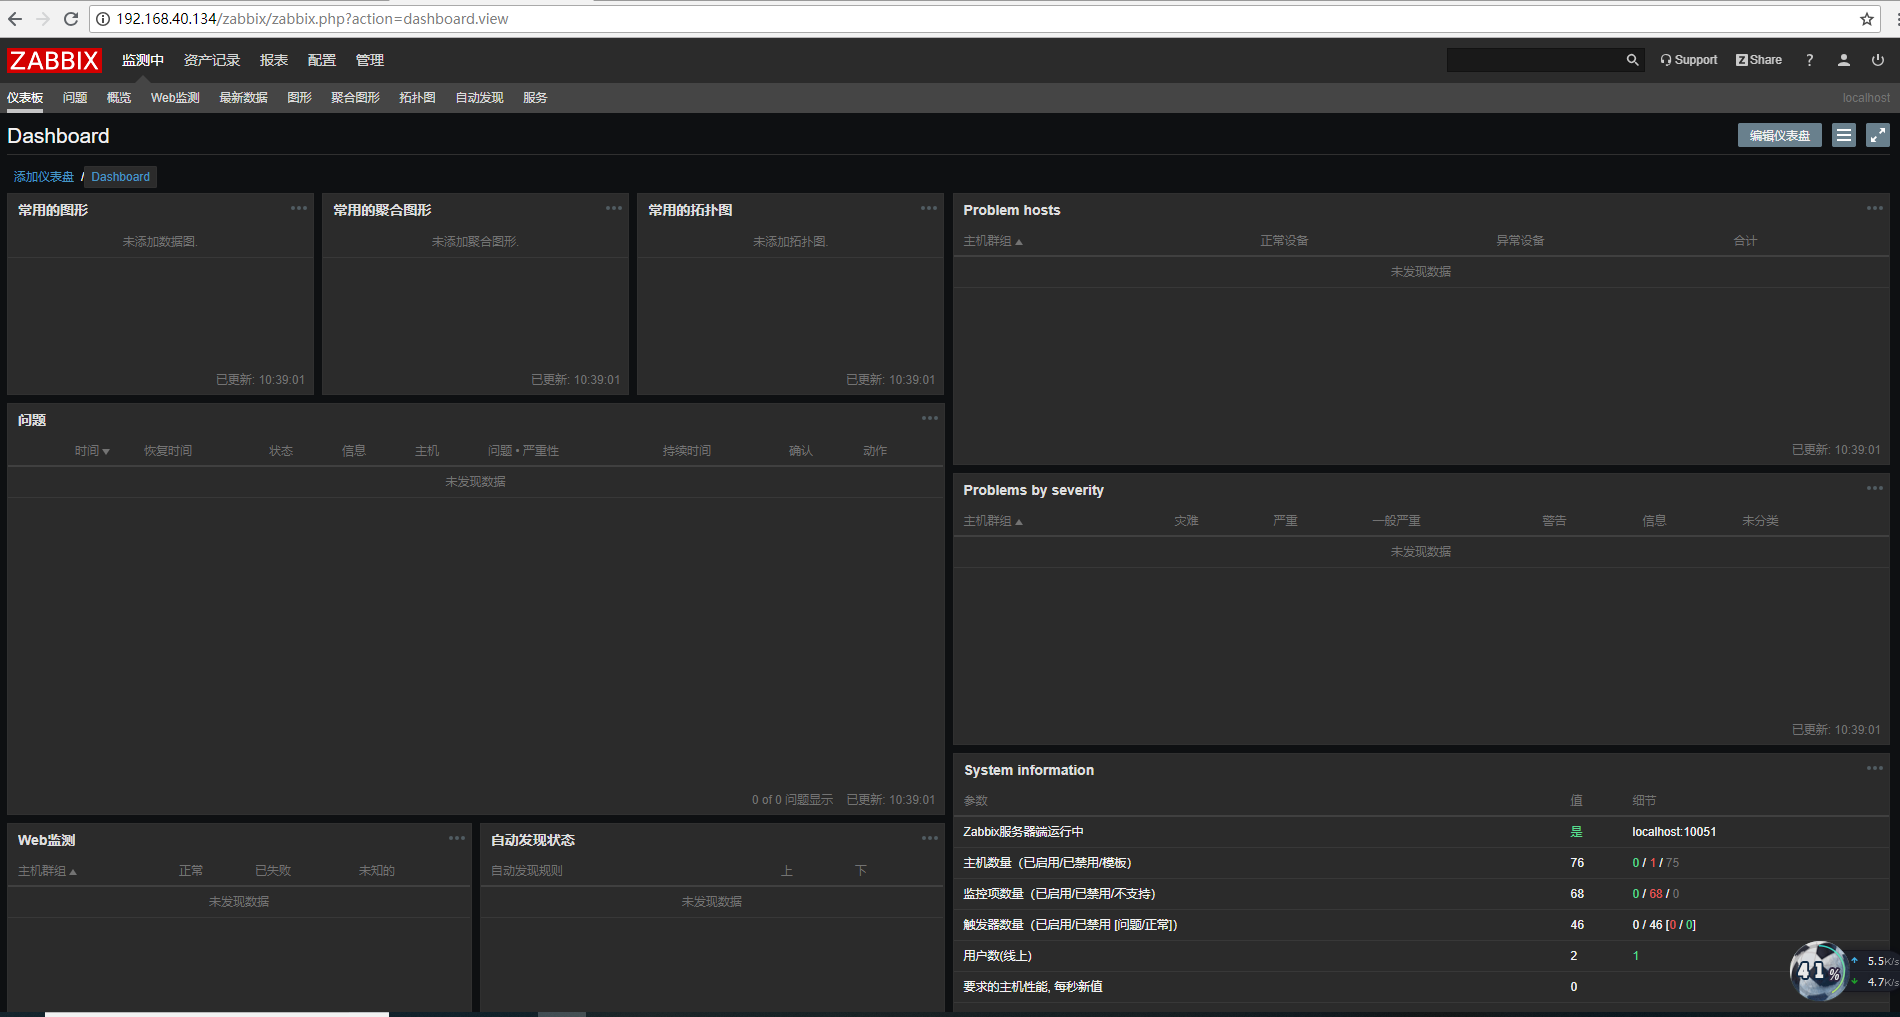Switch to the 问题 submenu tab
Screen dimensions: 1900x1017
click(x=75, y=98)
